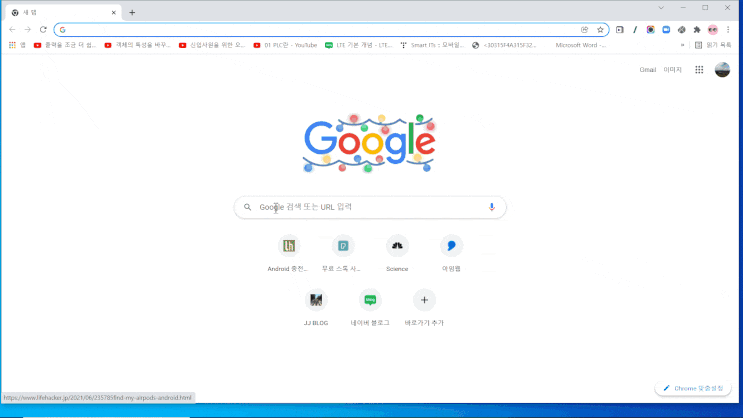The height and width of the screenshot is (418, 743).
Task: Click the pen-slash extension icon
Action: tap(635, 29)
